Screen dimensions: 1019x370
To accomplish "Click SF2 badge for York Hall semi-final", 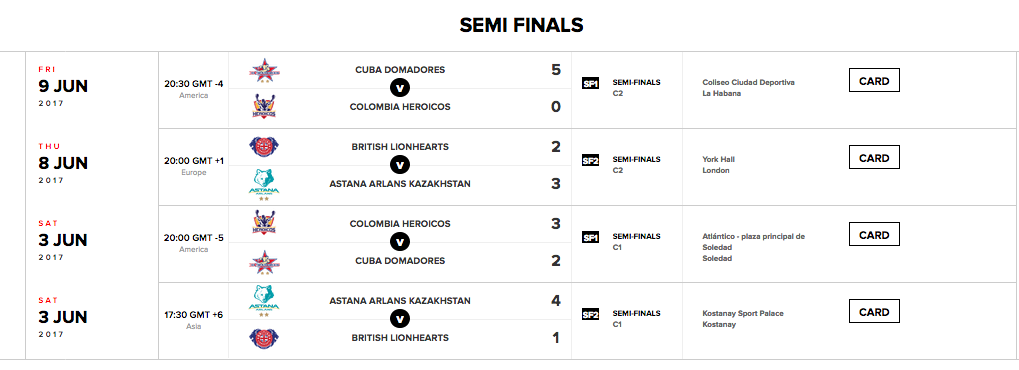I will pos(590,161).
